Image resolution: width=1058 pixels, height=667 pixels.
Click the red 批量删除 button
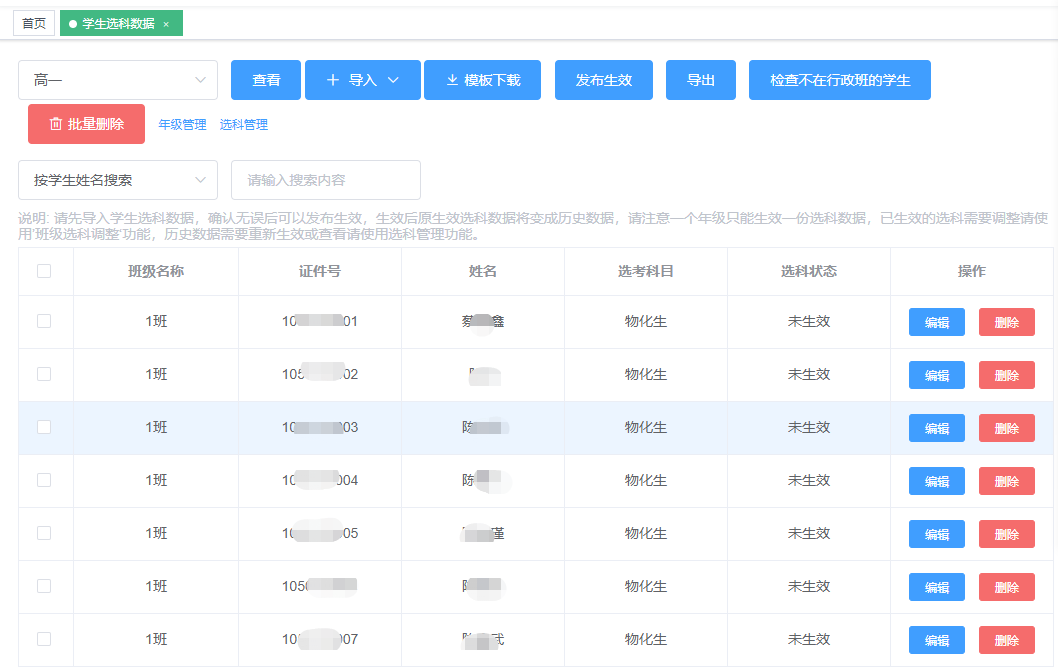(86, 124)
